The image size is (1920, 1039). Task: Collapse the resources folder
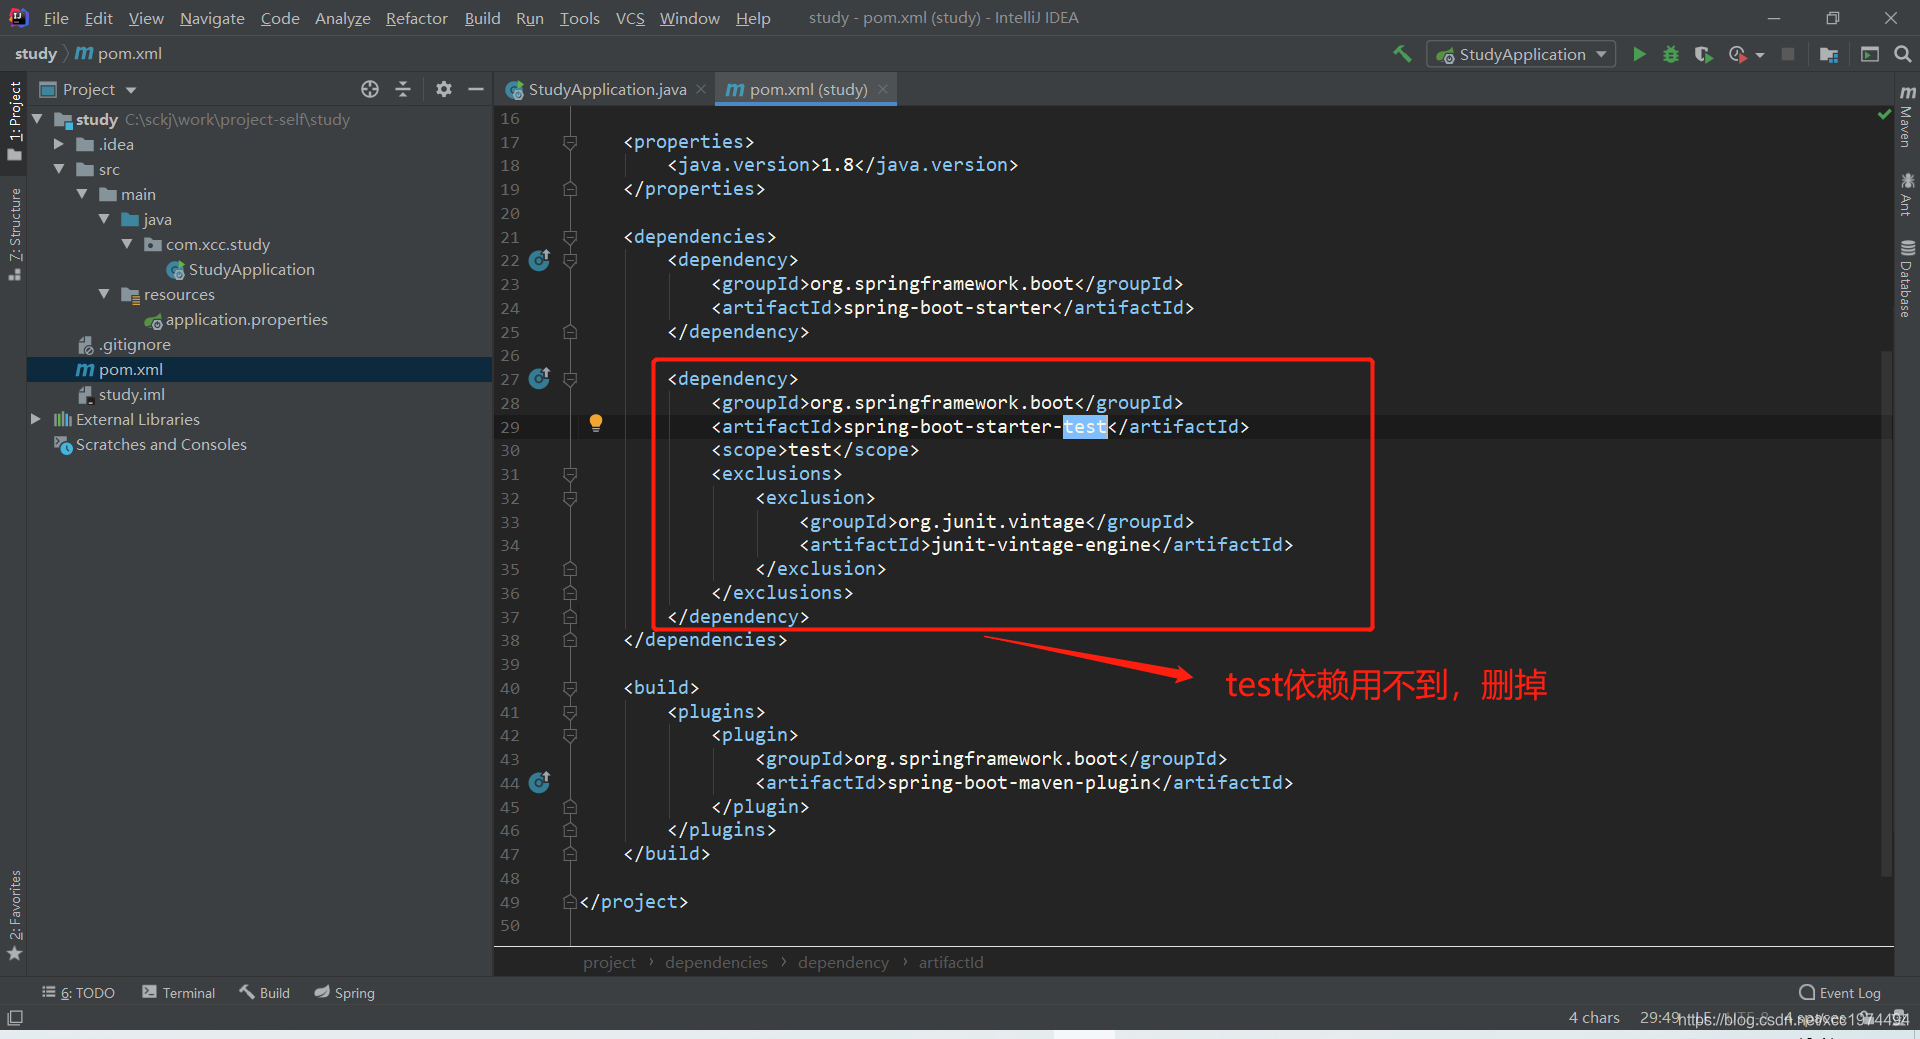(104, 294)
